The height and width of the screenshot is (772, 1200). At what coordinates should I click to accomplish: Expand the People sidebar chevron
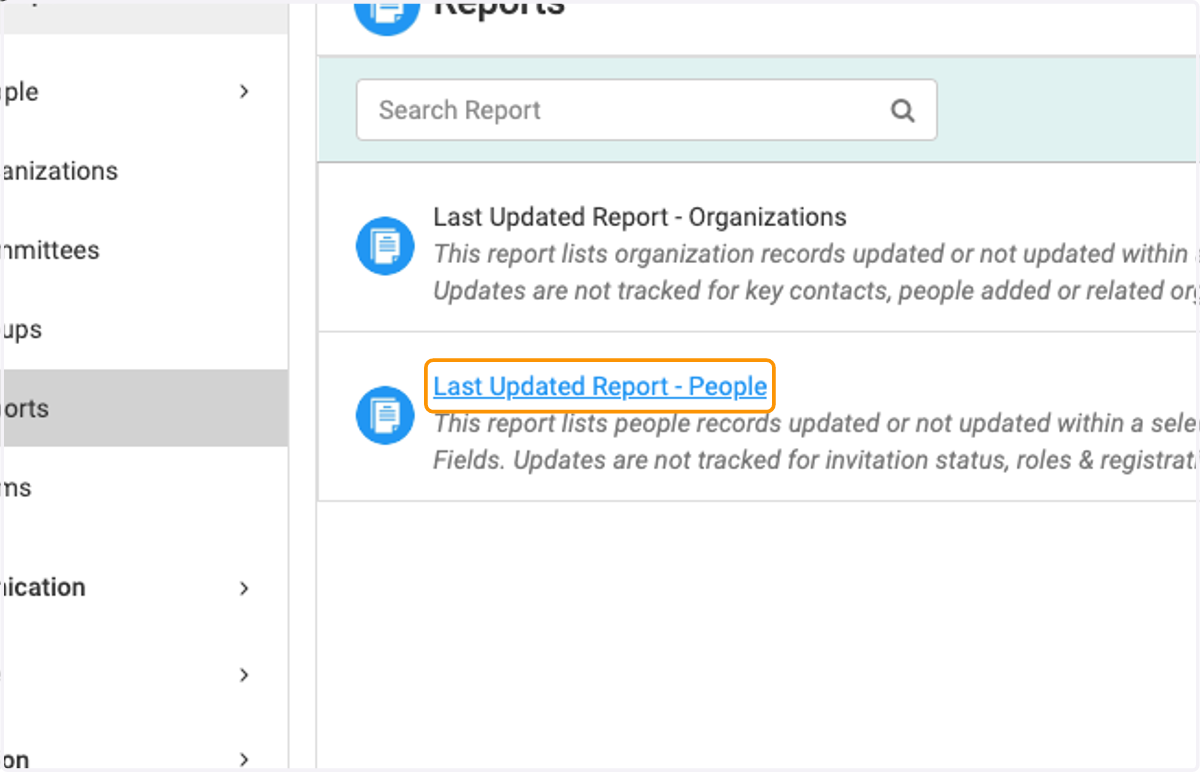(244, 92)
